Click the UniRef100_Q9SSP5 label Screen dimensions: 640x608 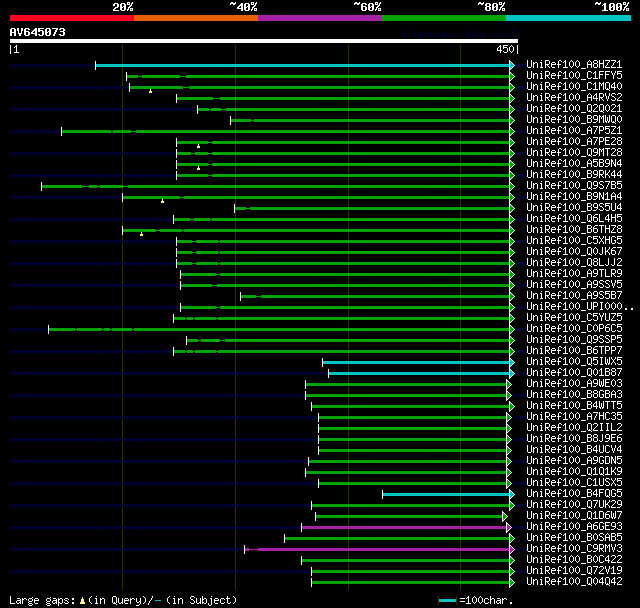coord(574,340)
